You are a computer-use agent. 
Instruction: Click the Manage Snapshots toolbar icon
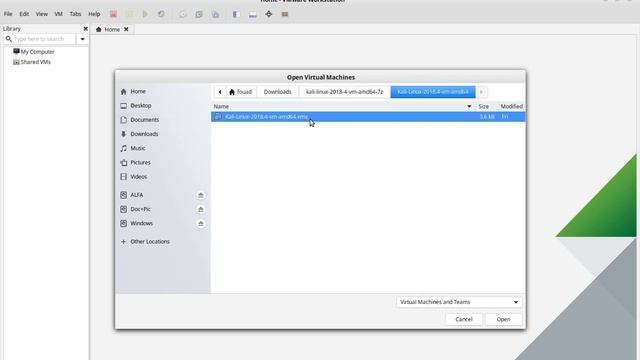coord(215,14)
